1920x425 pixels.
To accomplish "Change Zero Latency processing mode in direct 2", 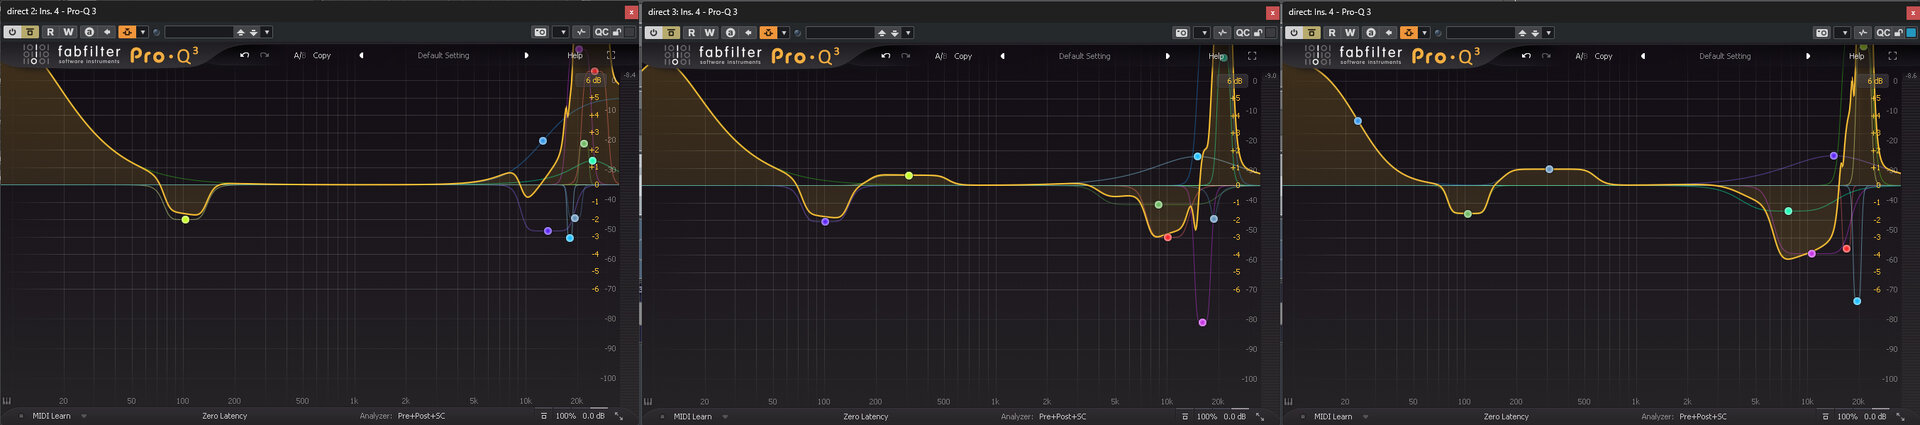I will point(224,416).
